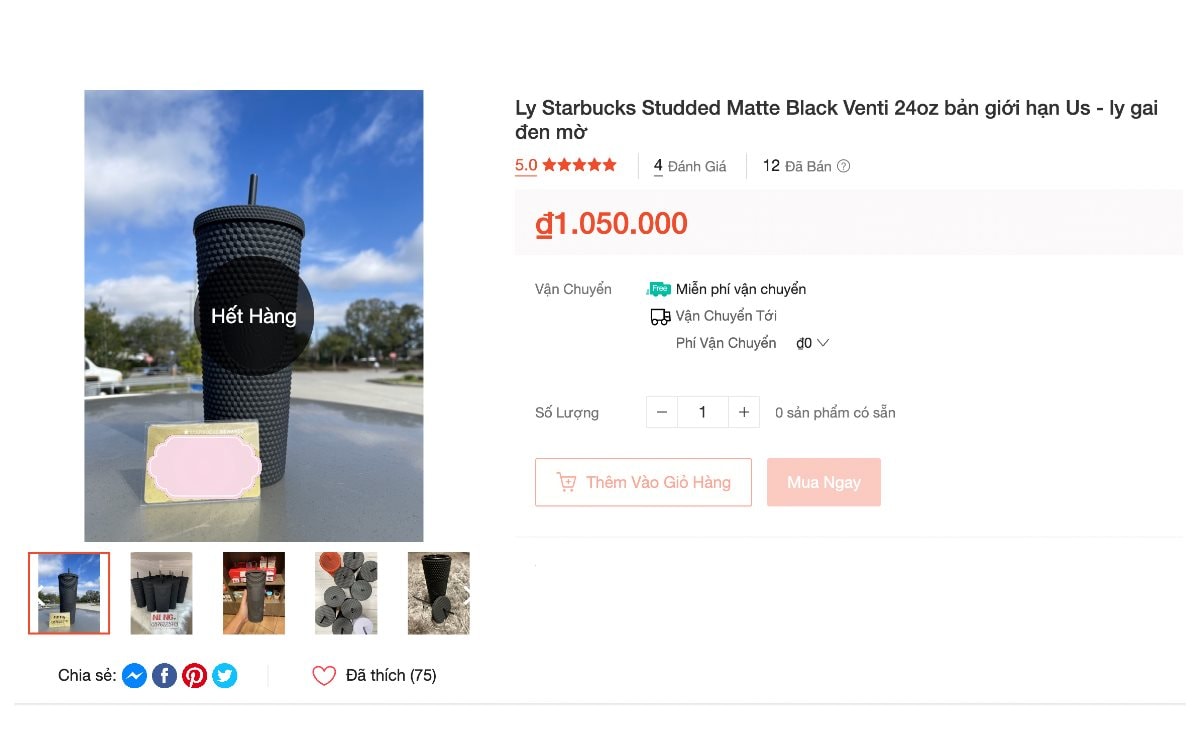1200x755 pixels.
Task: Toggle the heart like icon
Action: [x=324, y=676]
